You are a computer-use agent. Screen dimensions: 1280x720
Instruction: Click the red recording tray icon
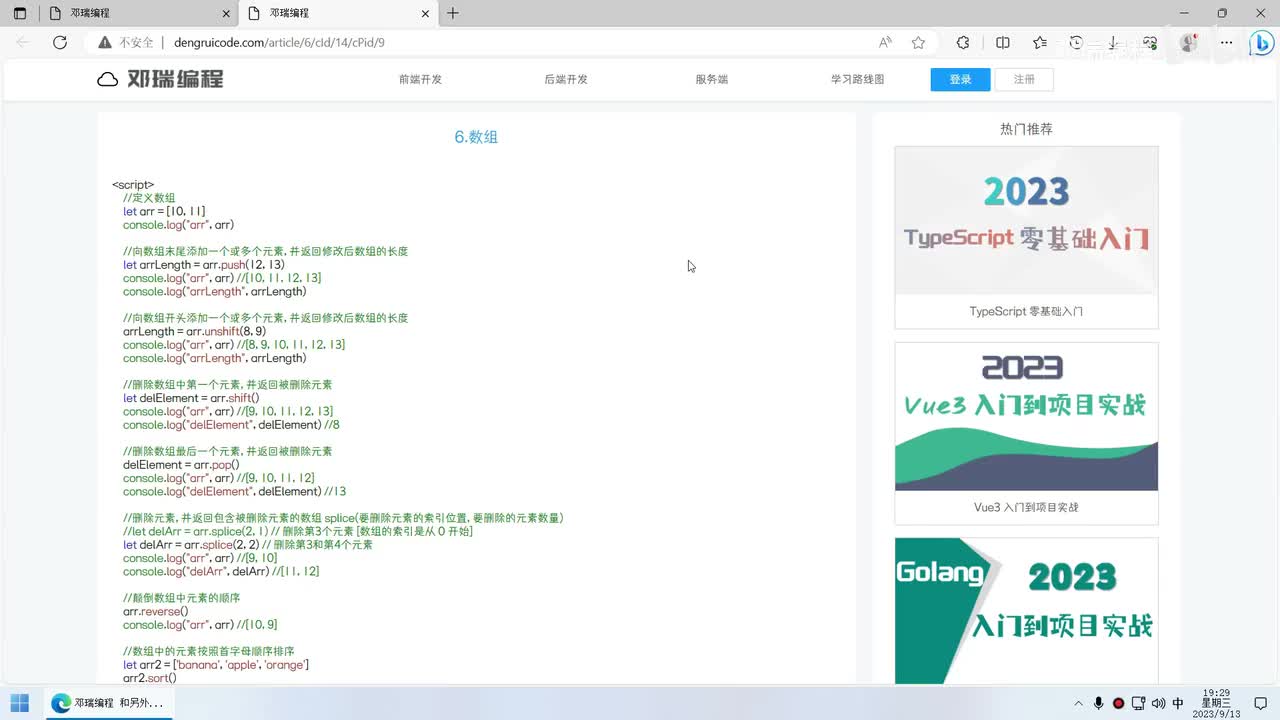[x=1118, y=703]
